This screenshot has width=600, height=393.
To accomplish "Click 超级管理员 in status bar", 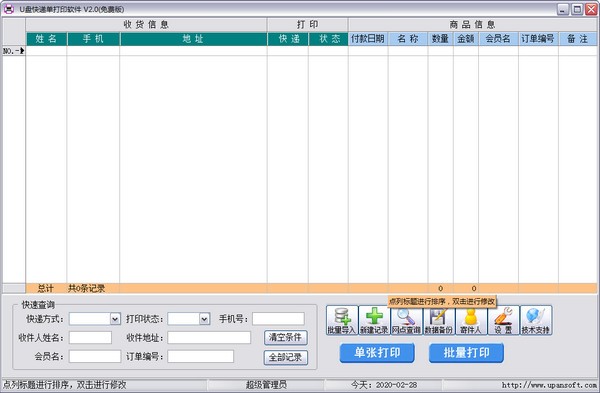I will click(x=266, y=385).
